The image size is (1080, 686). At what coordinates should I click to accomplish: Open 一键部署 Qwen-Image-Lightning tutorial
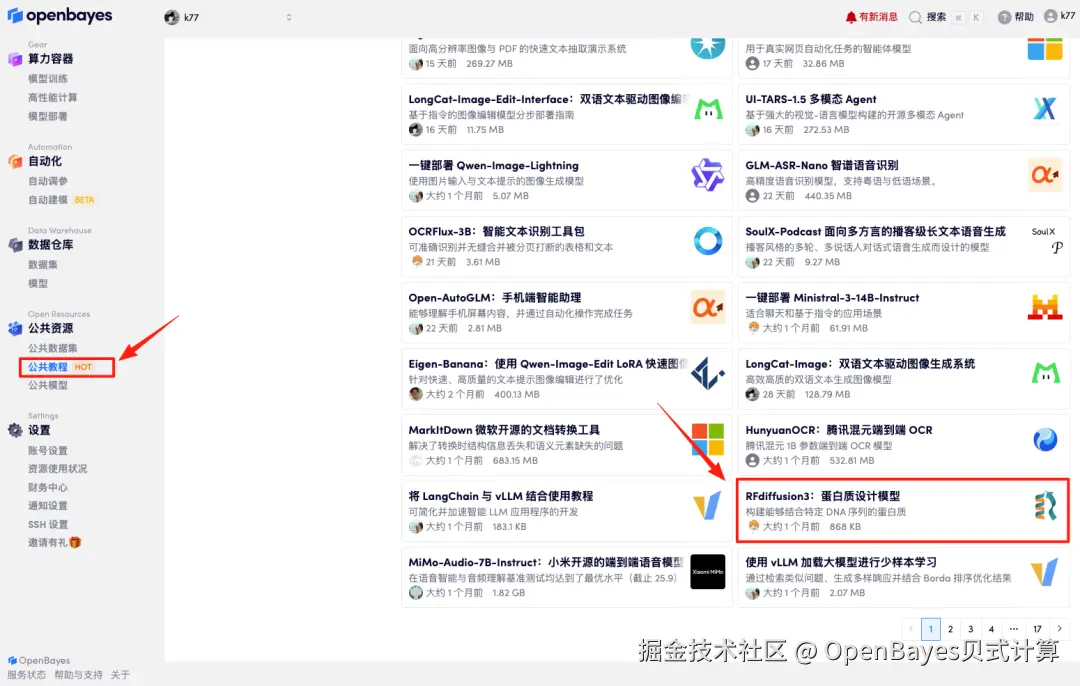[493, 165]
